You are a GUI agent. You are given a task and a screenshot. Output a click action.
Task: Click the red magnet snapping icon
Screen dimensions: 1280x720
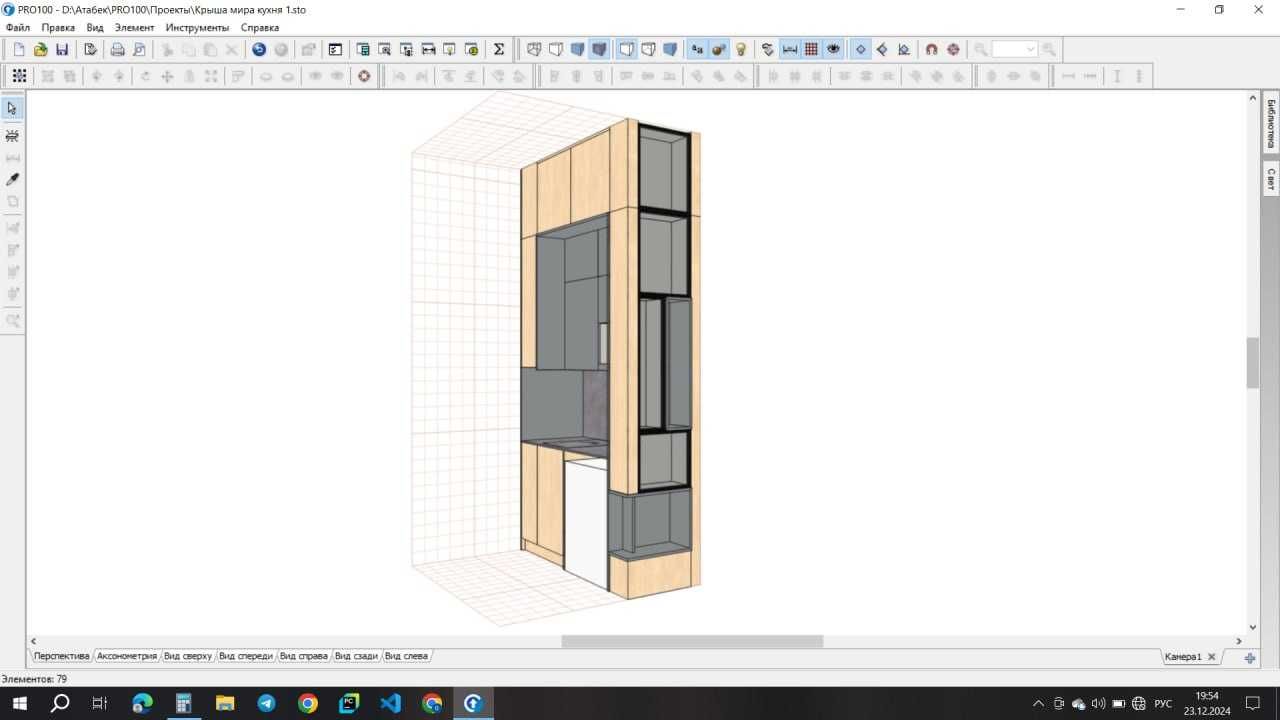point(931,50)
